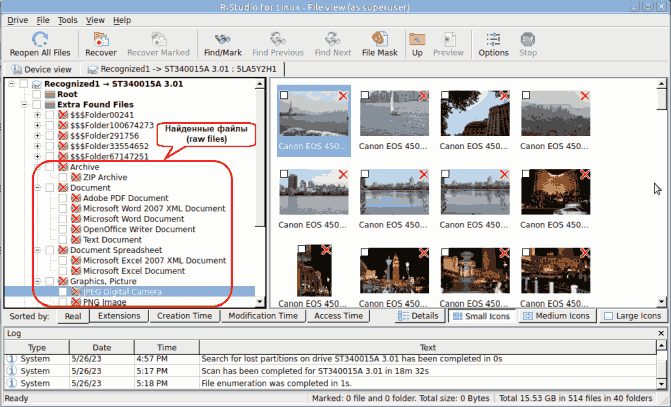
Task: Mark the $$$Folder100674273 checkbox
Action: pyautogui.click(x=50, y=125)
